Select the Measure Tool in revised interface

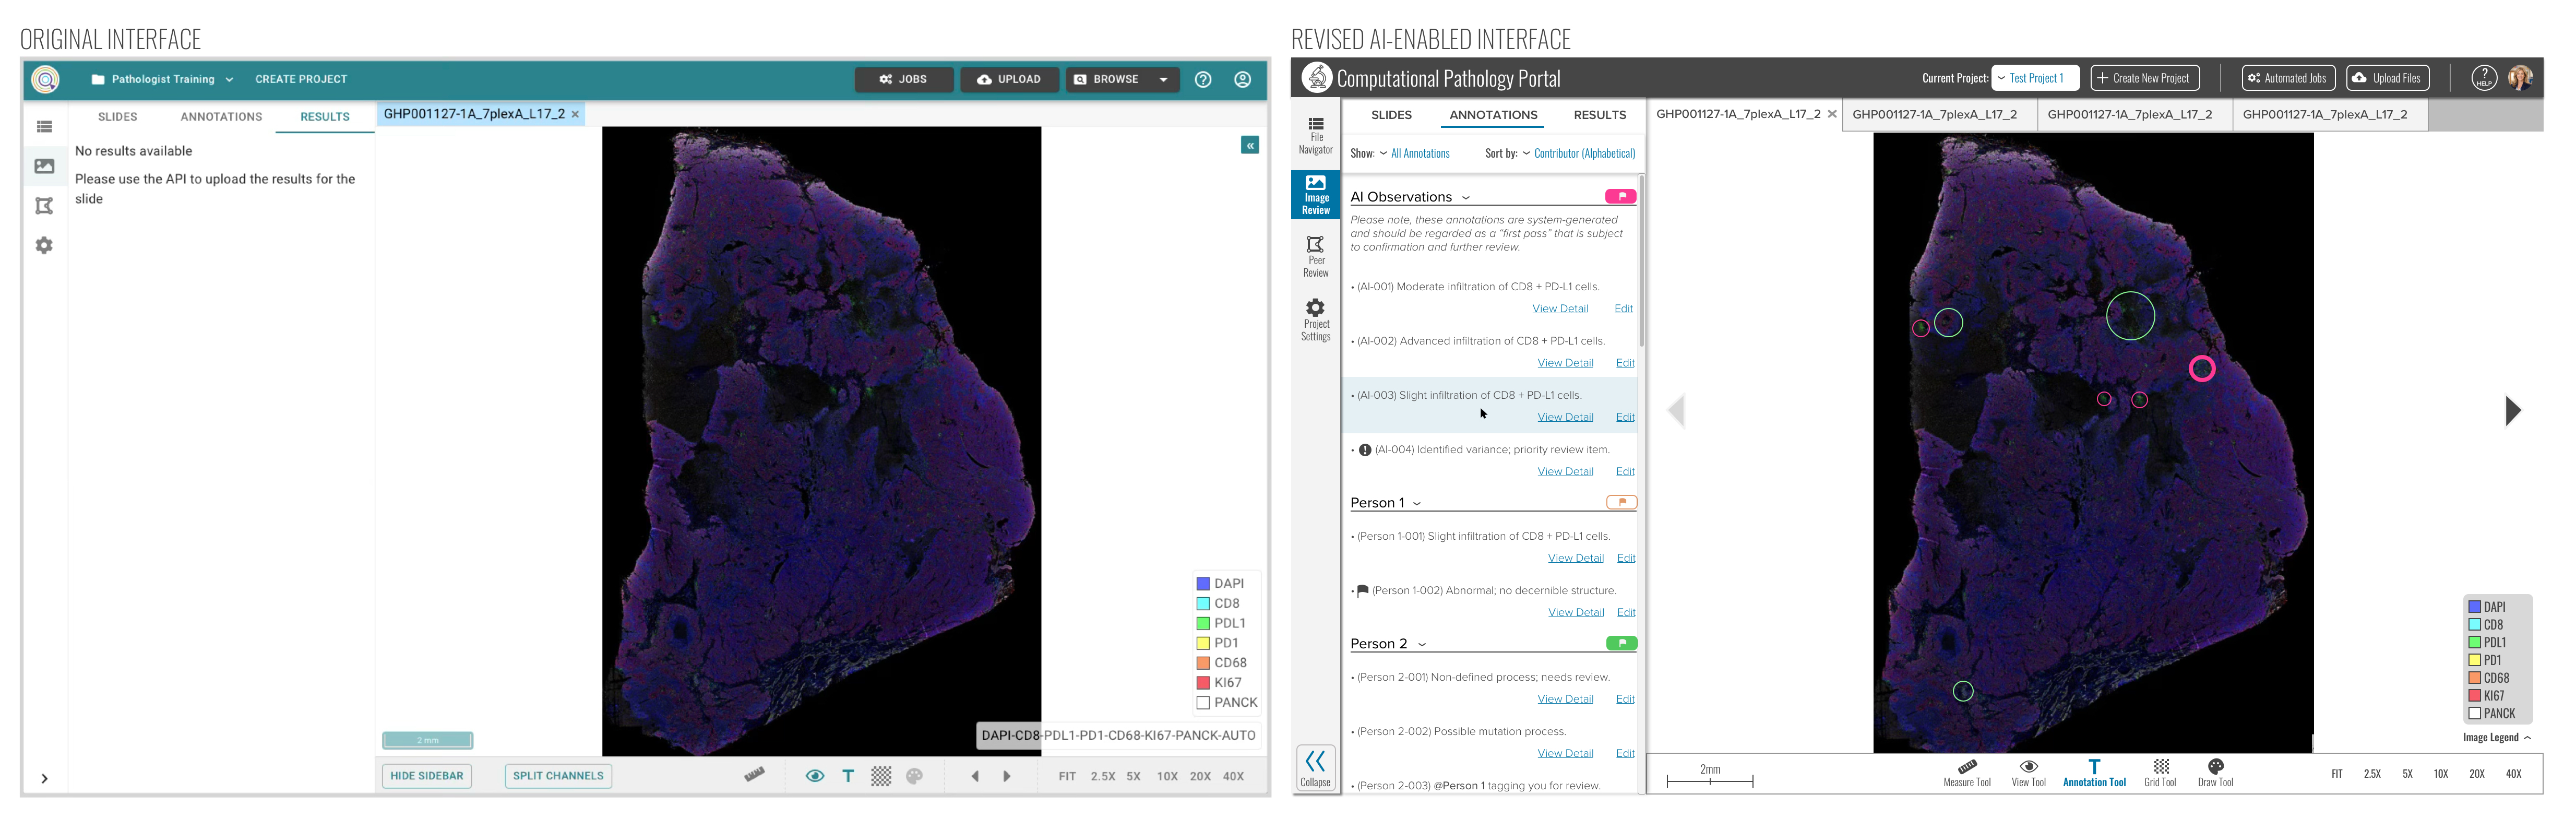click(1966, 771)
